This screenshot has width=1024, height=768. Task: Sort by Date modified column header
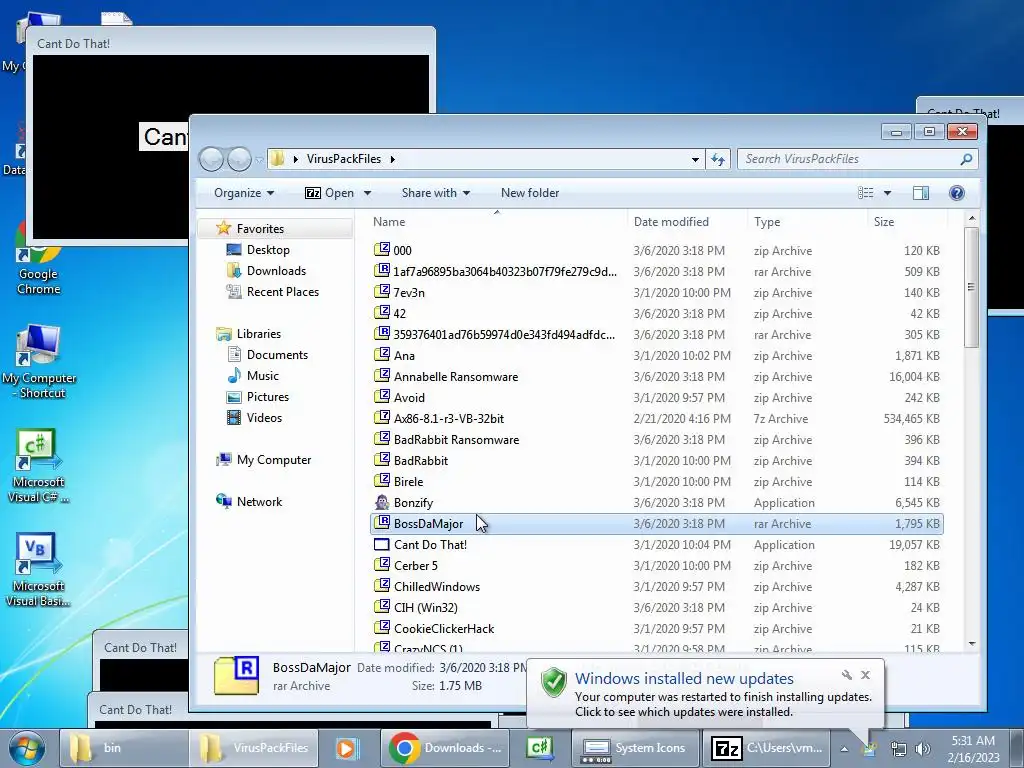pyautogui.click(x=687, y=221)
